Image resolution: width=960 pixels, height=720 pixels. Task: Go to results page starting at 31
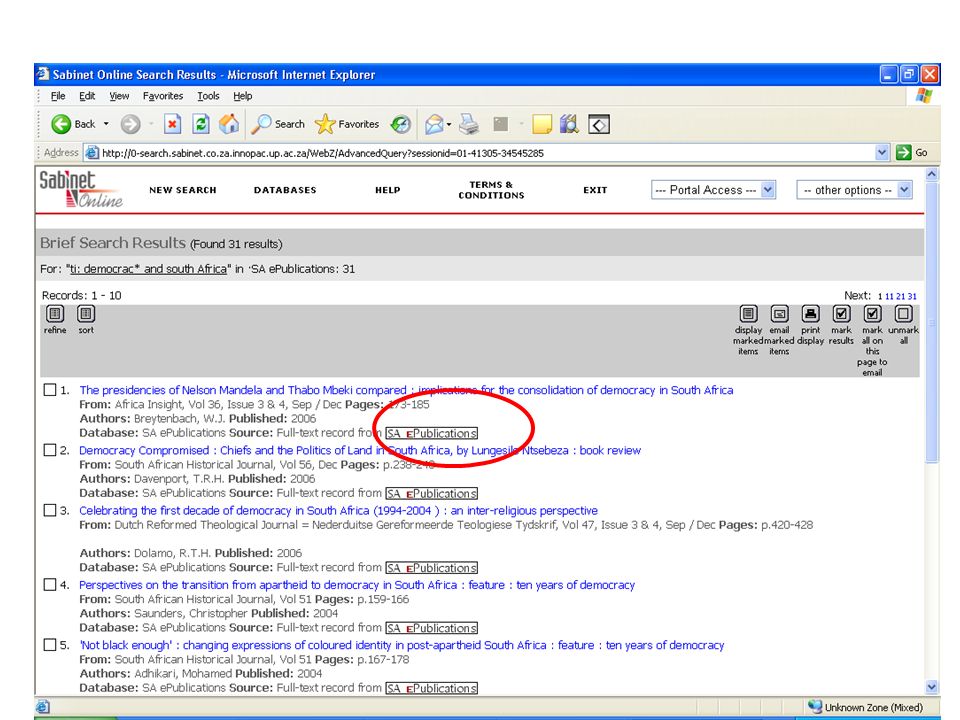coord(912,296)
